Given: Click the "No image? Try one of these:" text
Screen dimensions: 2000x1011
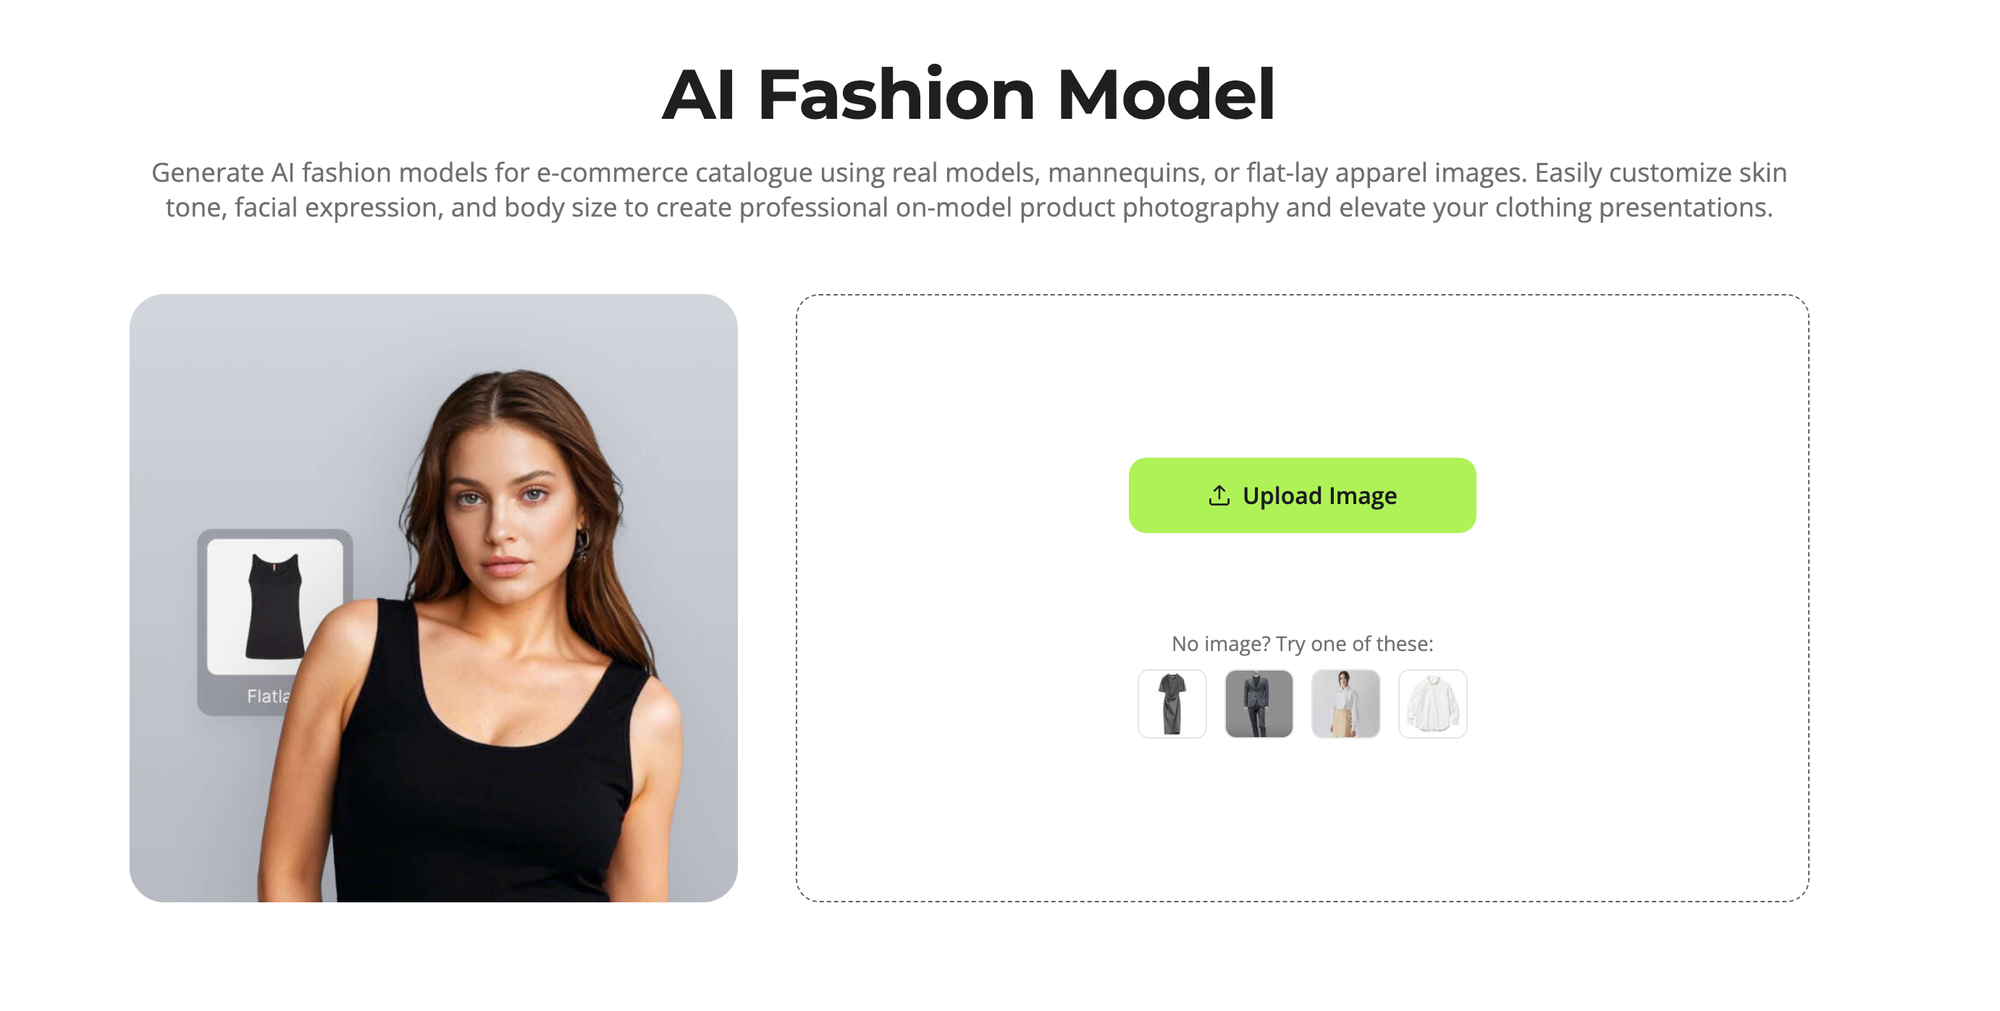Looking at the screenshot, I should (1302, 644).
